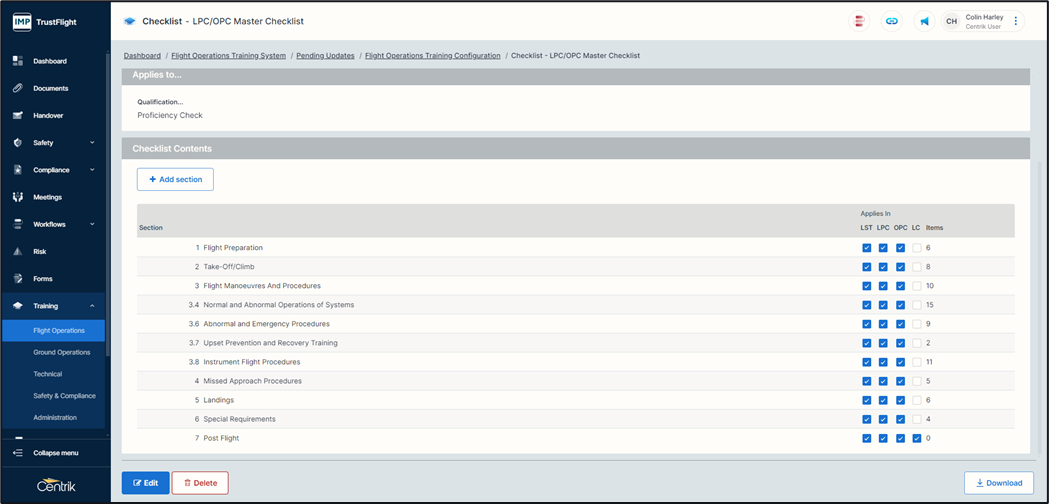The image size is (1049, 504).
Task: Click the red database icon in header
Action: [858, 21]
